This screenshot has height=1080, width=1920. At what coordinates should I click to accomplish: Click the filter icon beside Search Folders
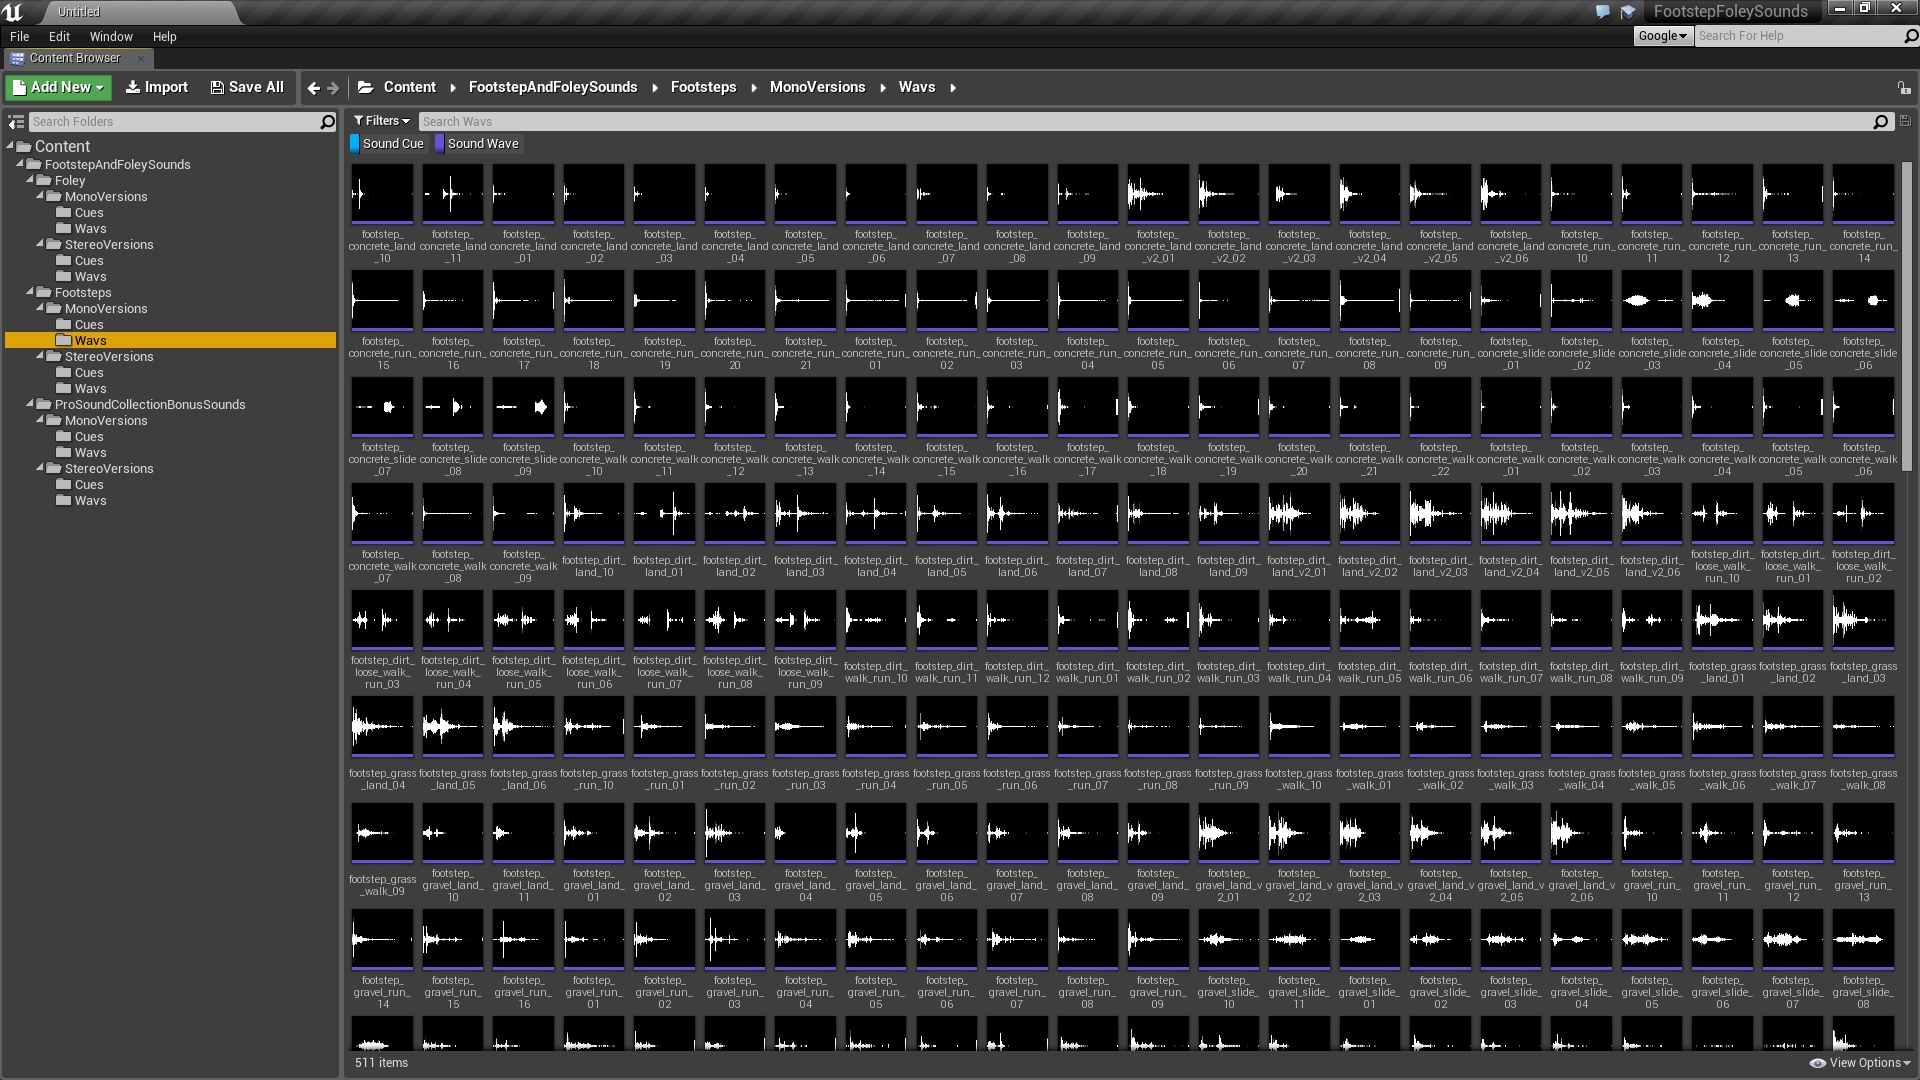(15, 121)
